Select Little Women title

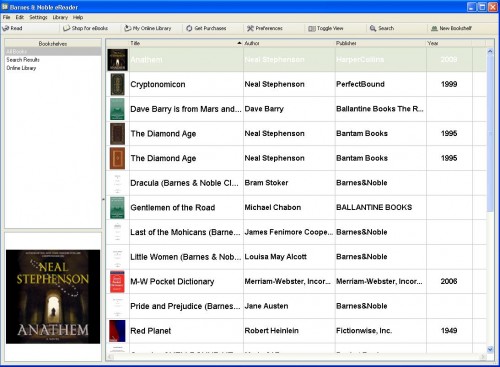click(x=186, y=257)
